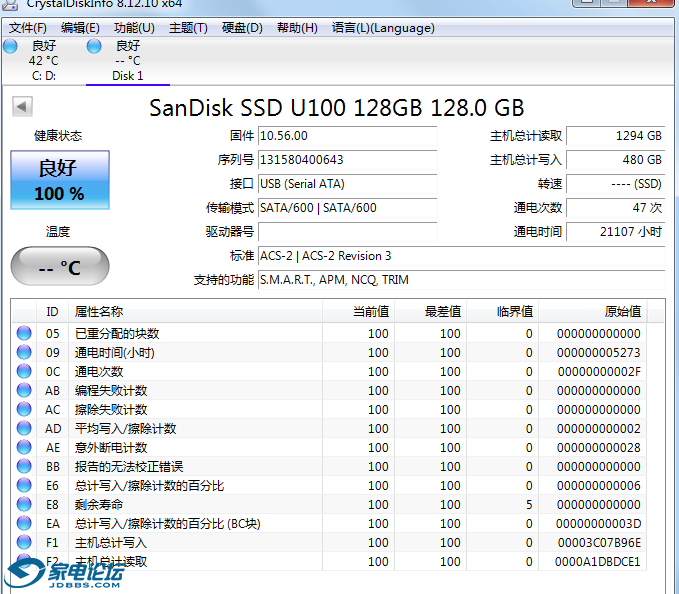Viewport: 679px width, 594px height.
Task: Select the 0C 通电次数 attribute row
Action: (329, 371)
